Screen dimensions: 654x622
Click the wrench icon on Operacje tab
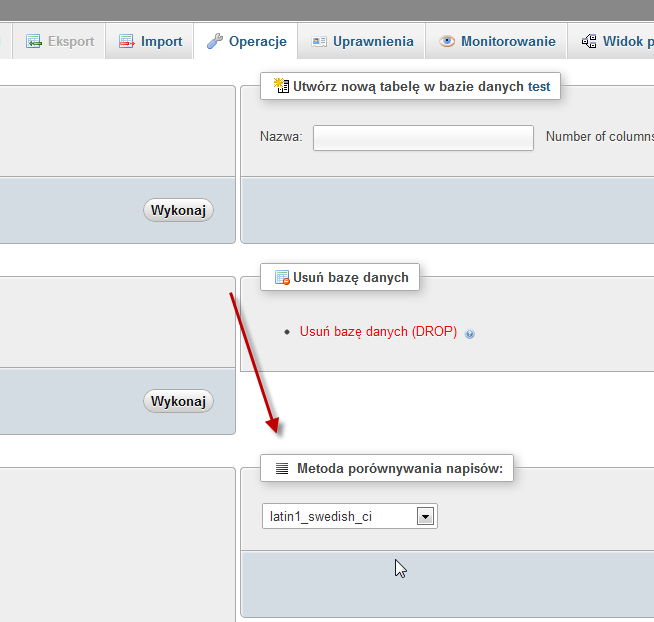[215, 42]
